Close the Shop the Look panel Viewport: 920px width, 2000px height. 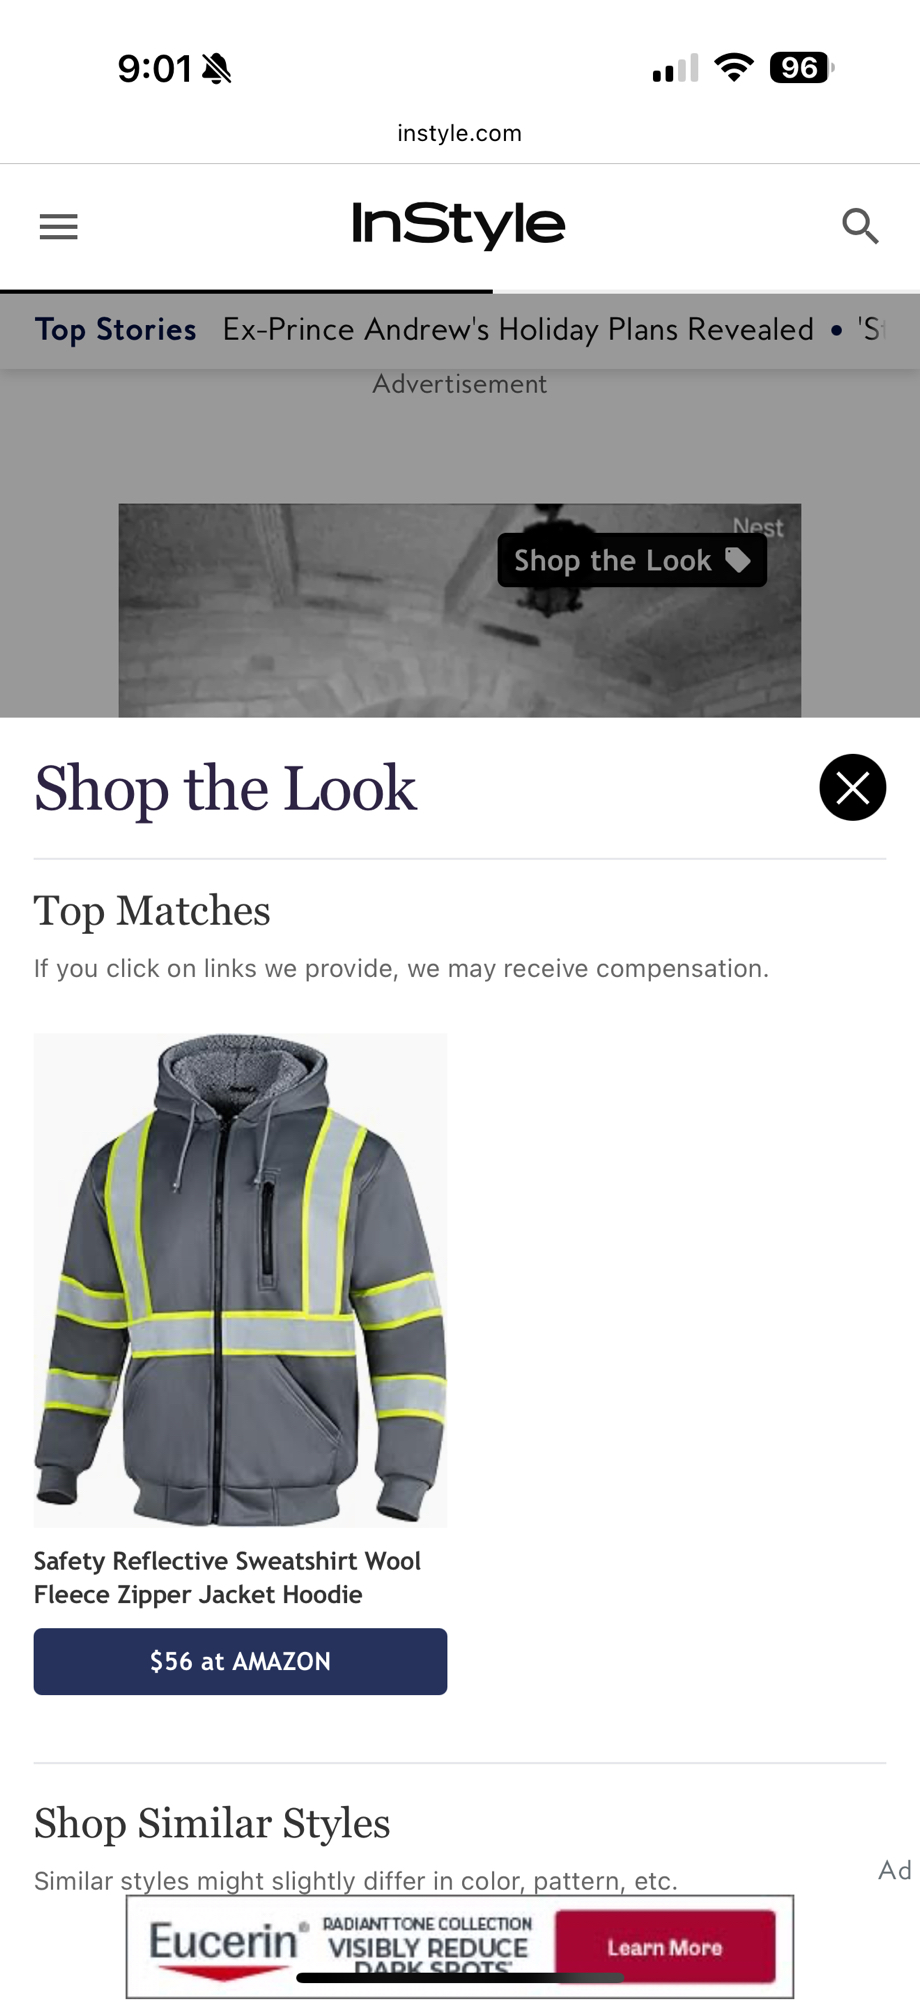[852, 787]
